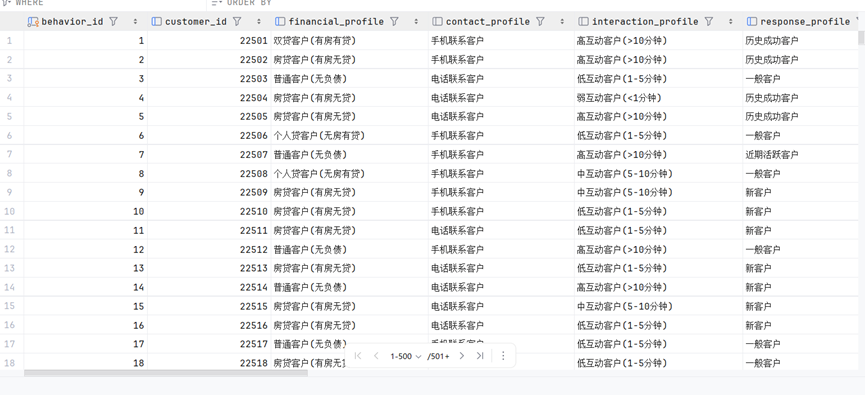The image size is (865, 395).
Task: Click interaction_profile cell in row 8
Action: (658, 174)
